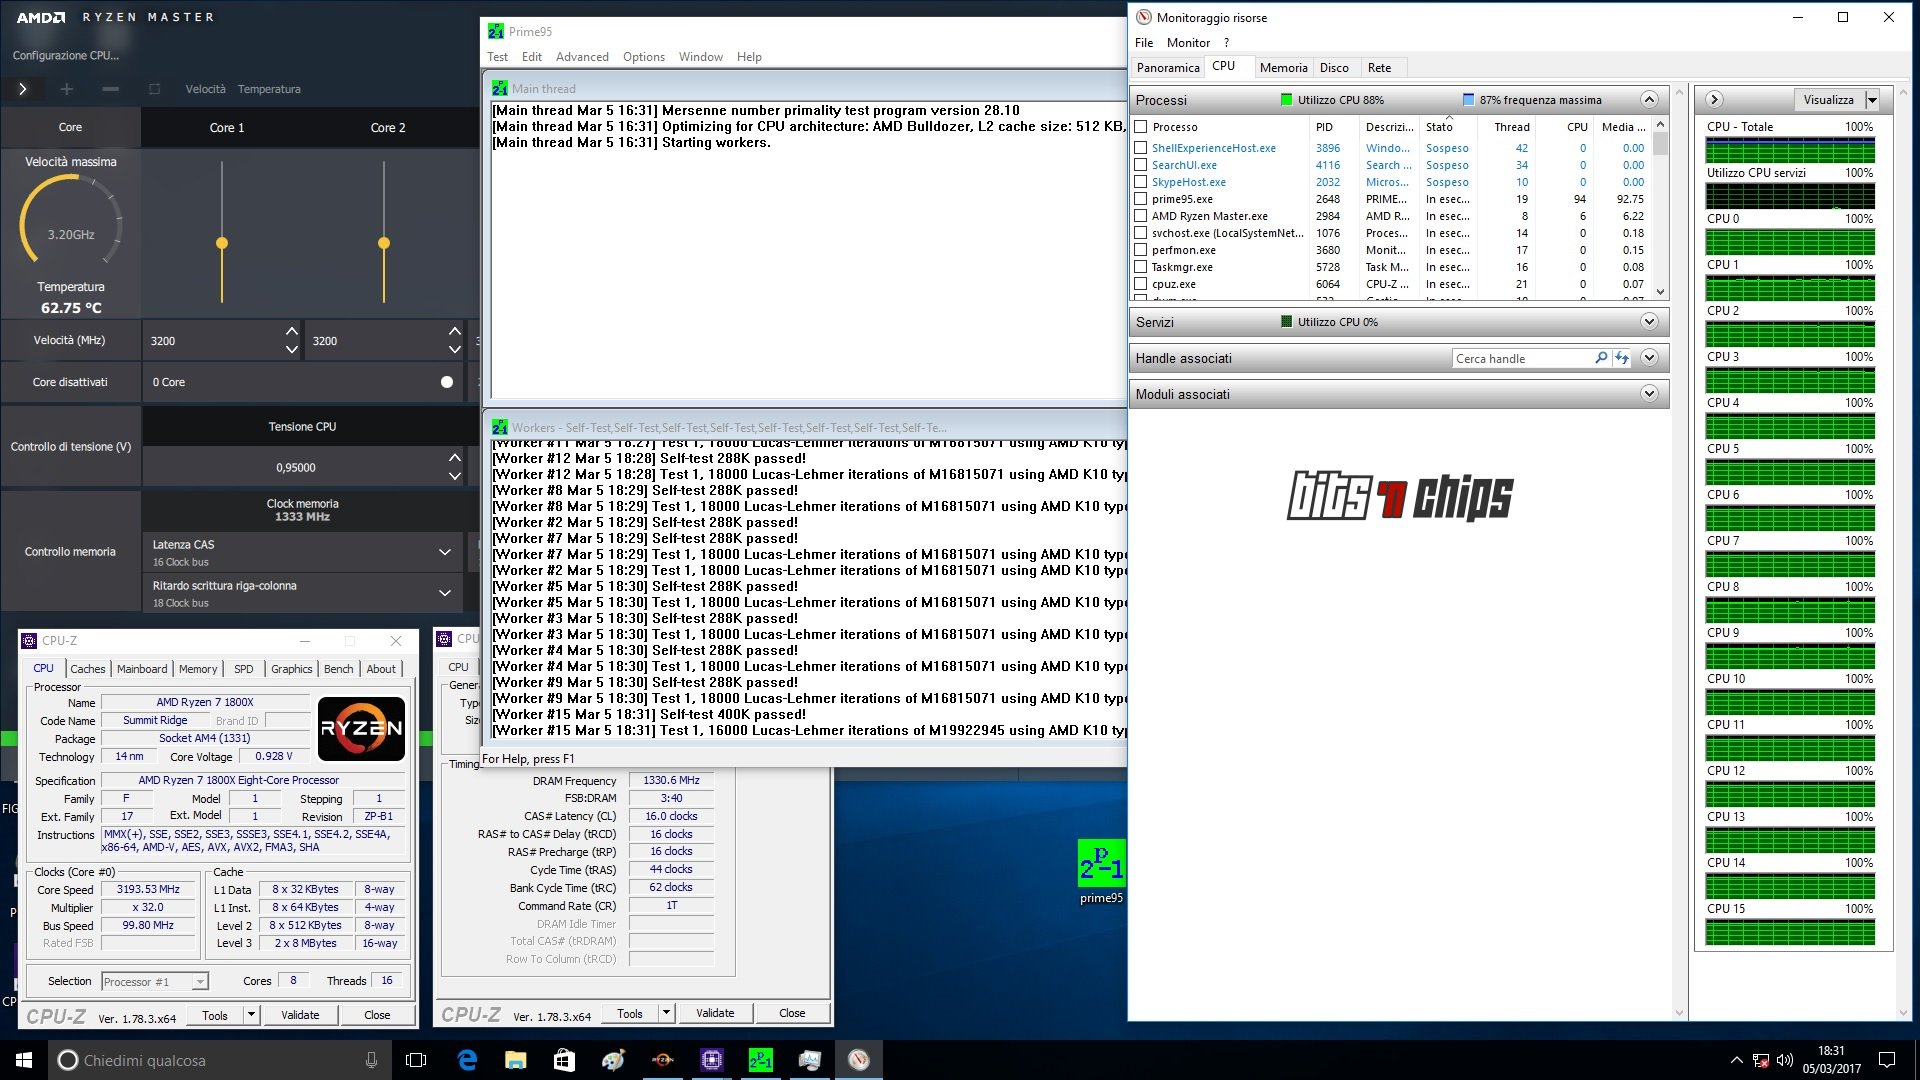The height and width of the screenshot is (1080, 1920).
Task: Expand the Servizi section
Action: coord(1650,322)
